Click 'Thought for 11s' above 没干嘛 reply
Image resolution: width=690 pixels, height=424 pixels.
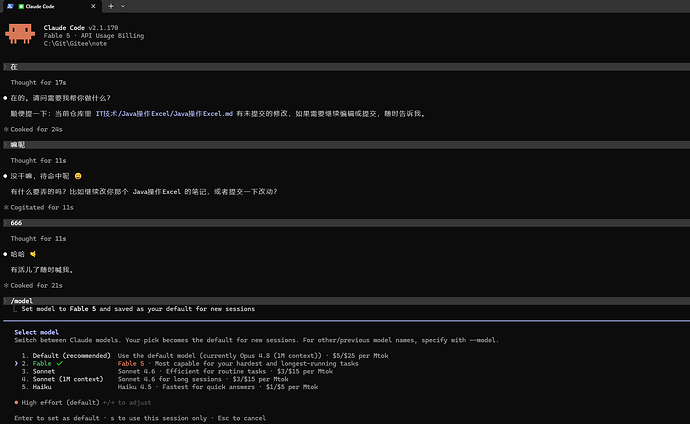[x=38, y=161]
